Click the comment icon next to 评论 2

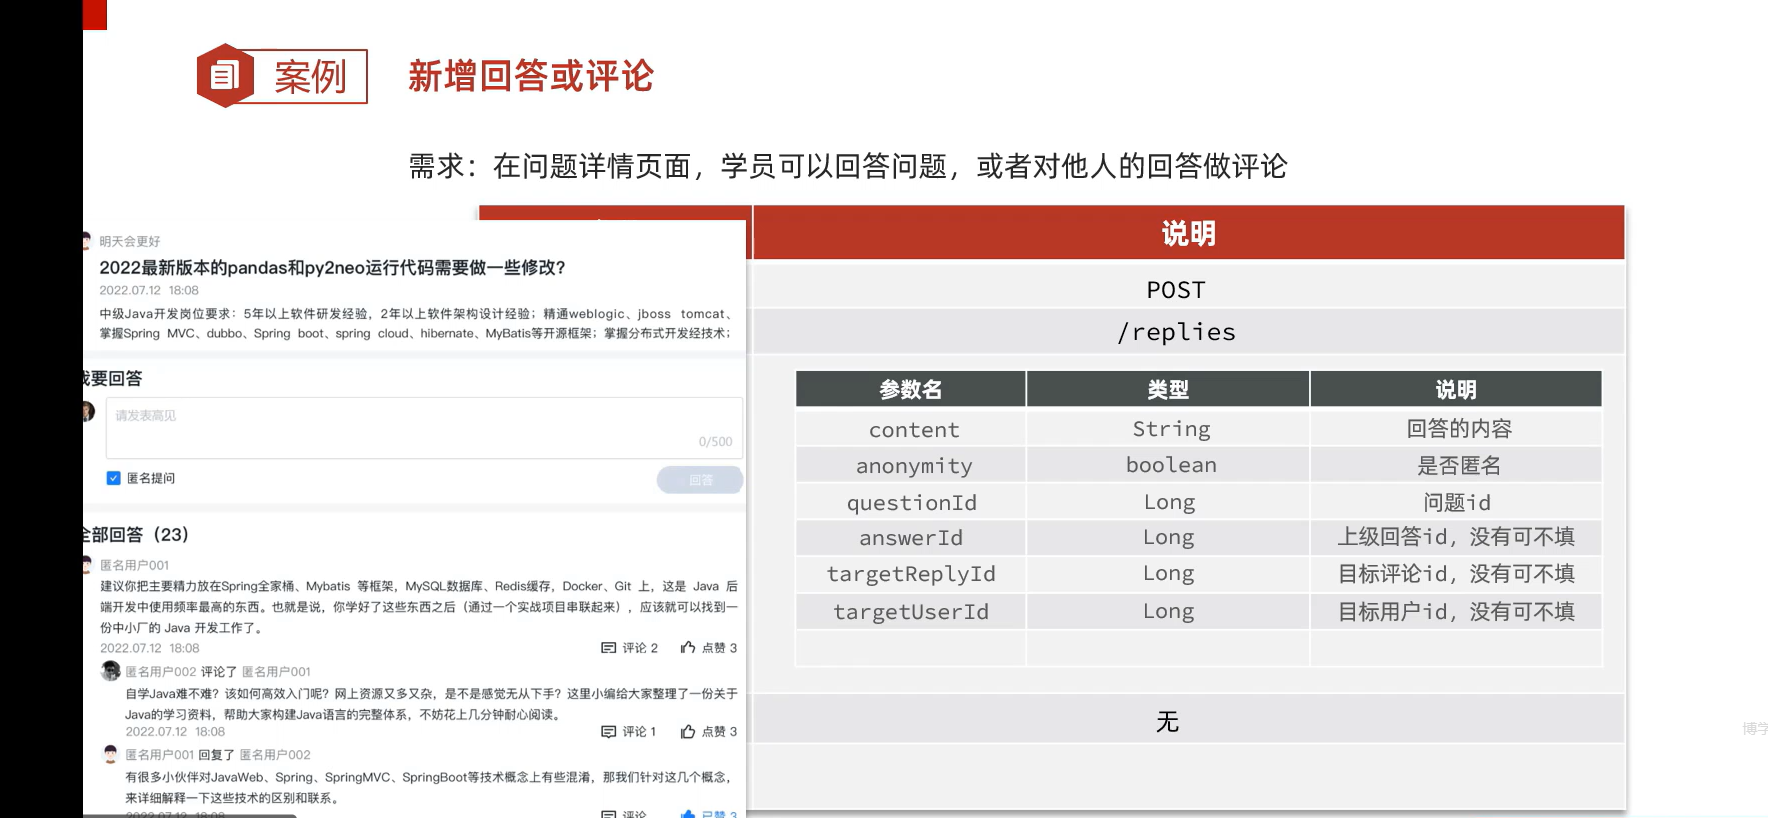point(608,648)
